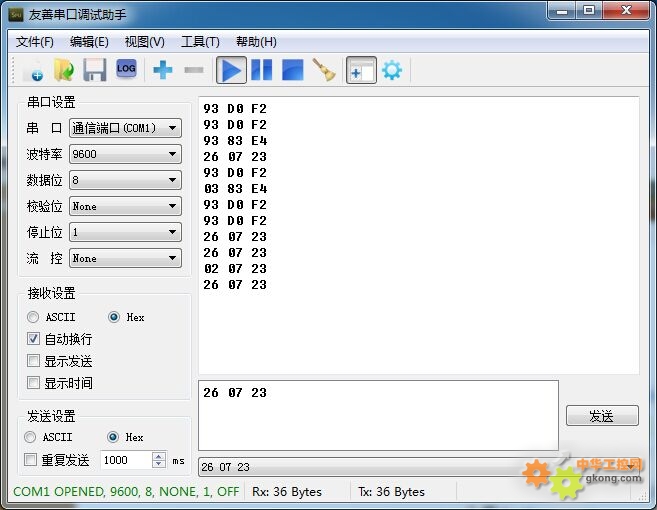The height and width of the screenshot is (510, 657).
Task: Click the Rx: 36 Bytes status text
Action: point(287,492)
